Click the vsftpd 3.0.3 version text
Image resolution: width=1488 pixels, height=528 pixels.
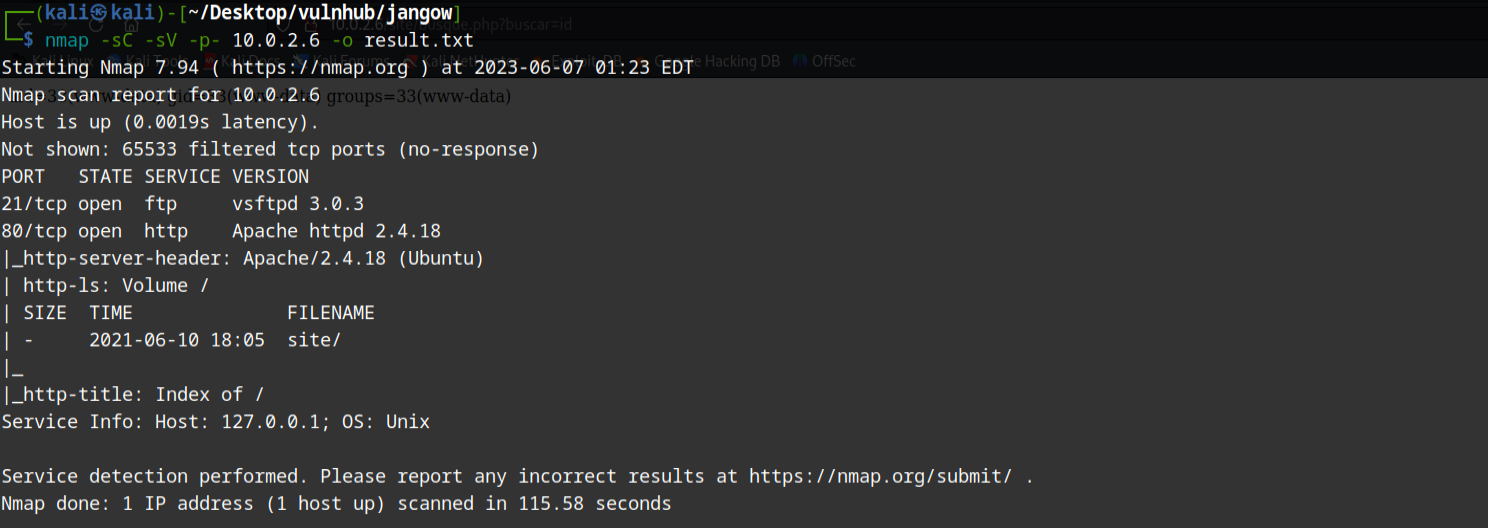coord(298,204)
